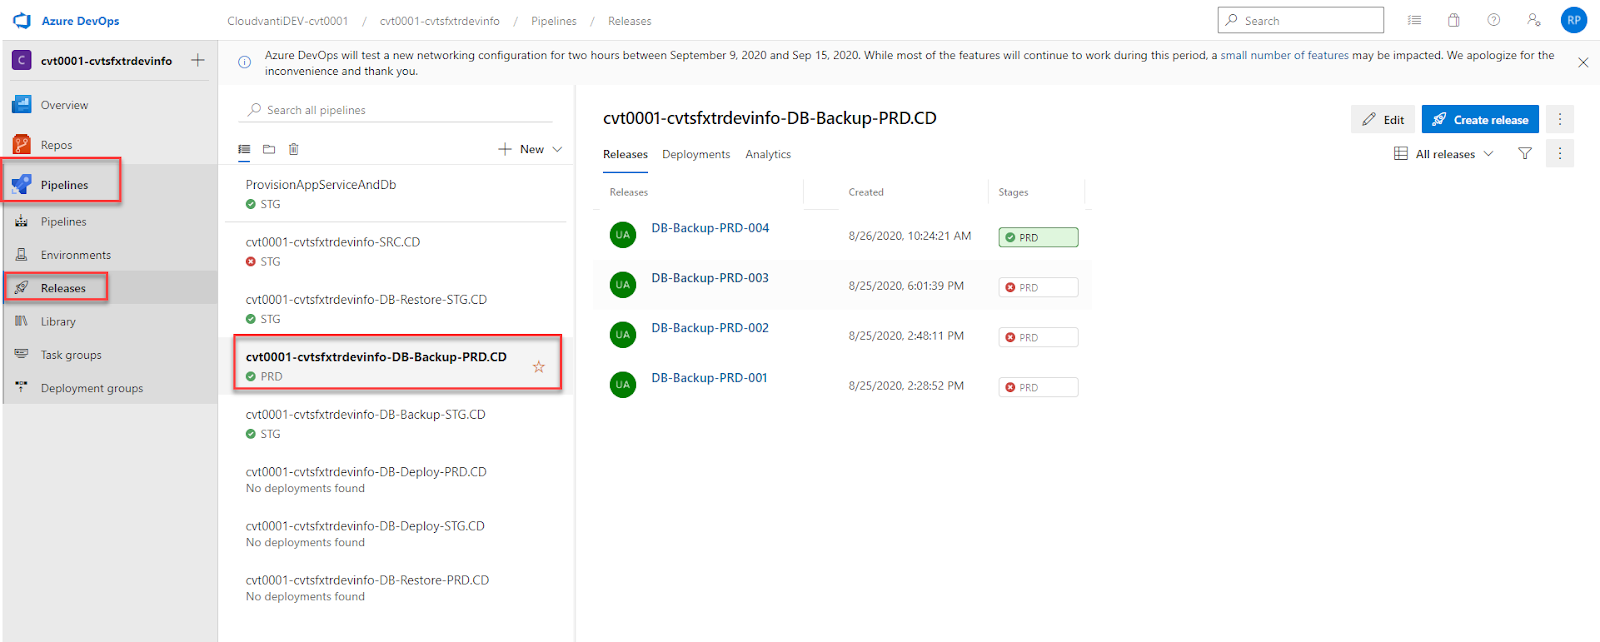Image resolution: width=1600 pixels, height=642 pixels.
Task: Open the user settings icon
Action: (x=1534, y=20)
